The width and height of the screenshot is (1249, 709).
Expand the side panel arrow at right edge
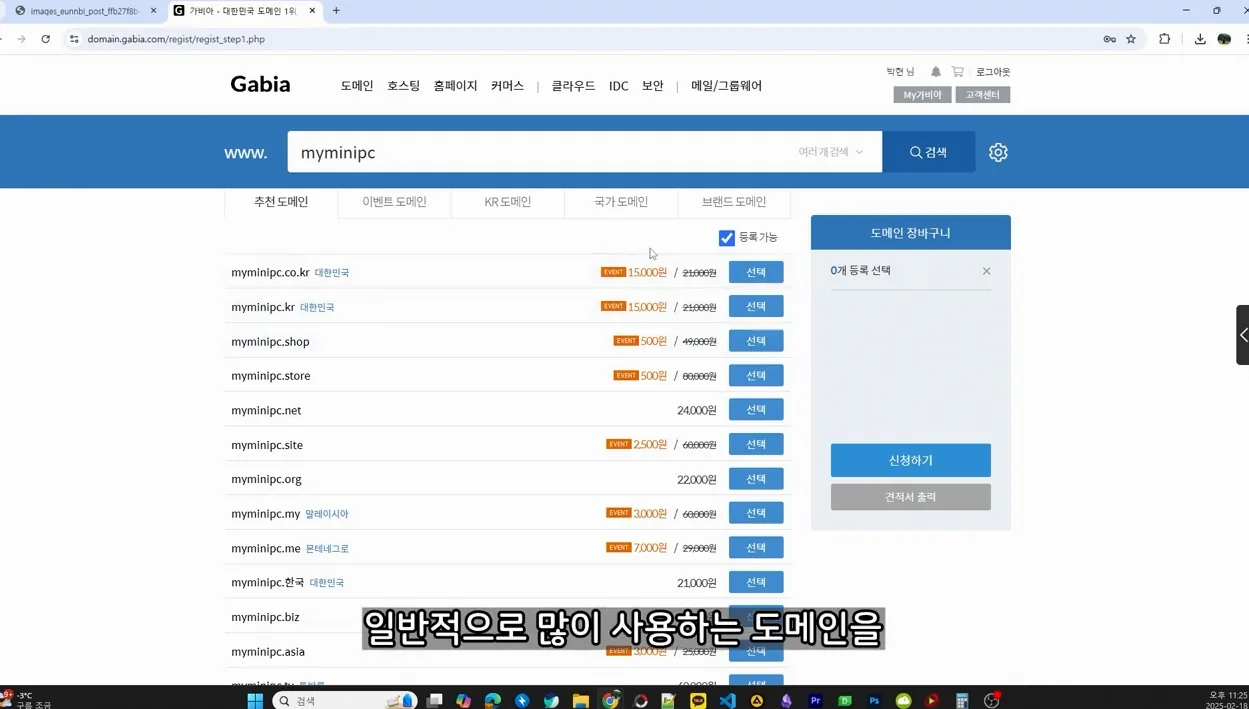pos(1243,335)
